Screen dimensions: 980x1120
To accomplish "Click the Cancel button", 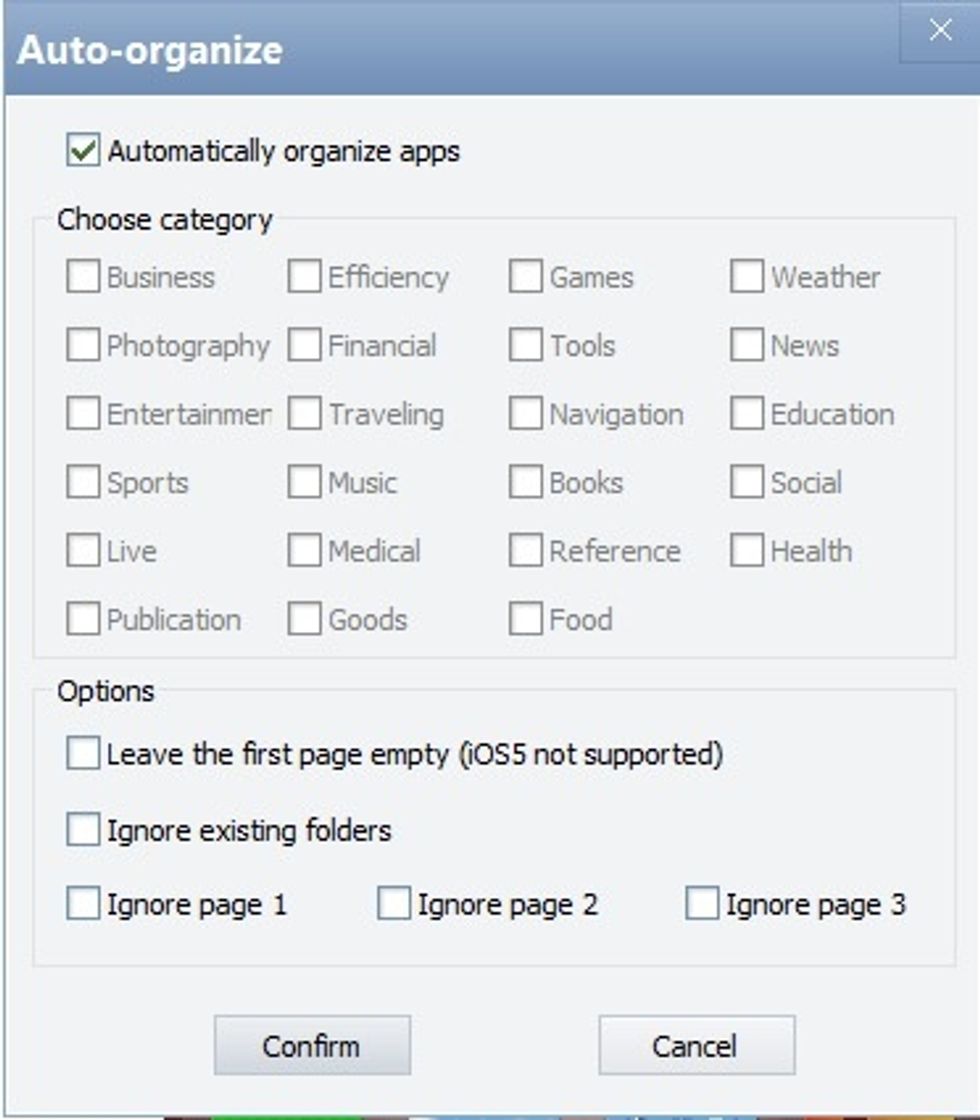I will tap(696, 1046).
